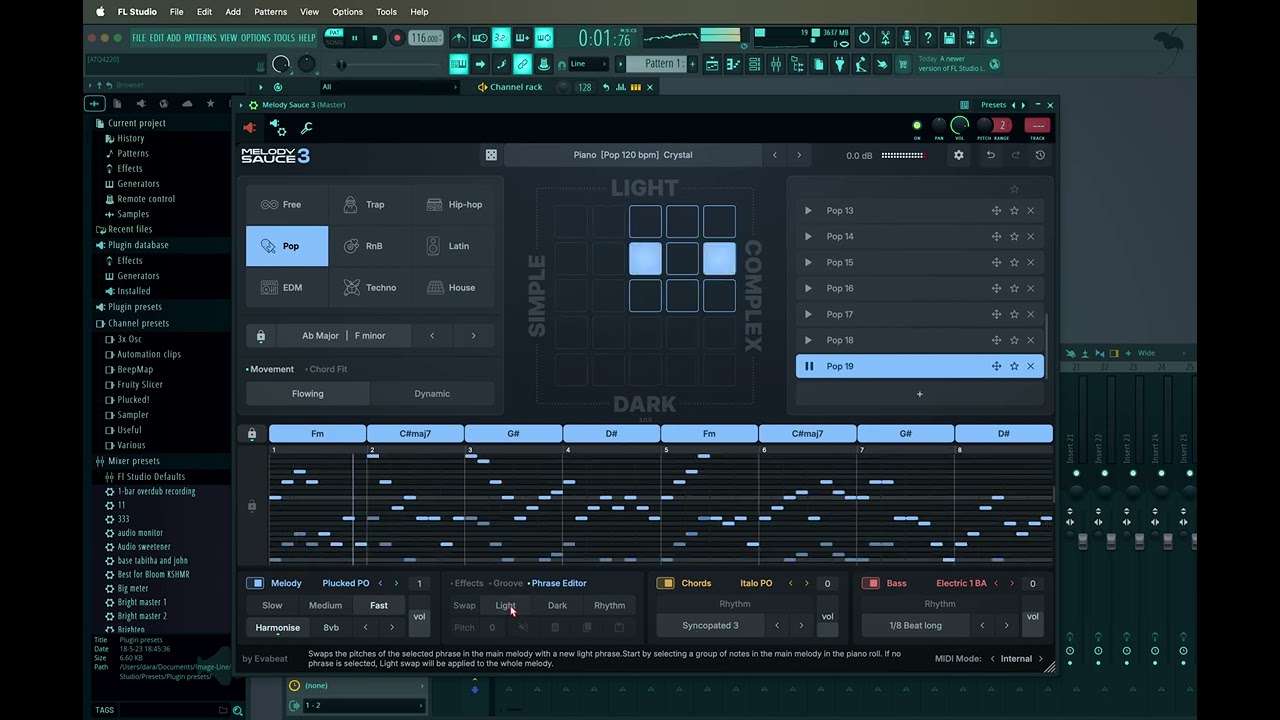The image size is (1280, 720).
Task: Click the FL Studio record button
Action: pos(396,38)
